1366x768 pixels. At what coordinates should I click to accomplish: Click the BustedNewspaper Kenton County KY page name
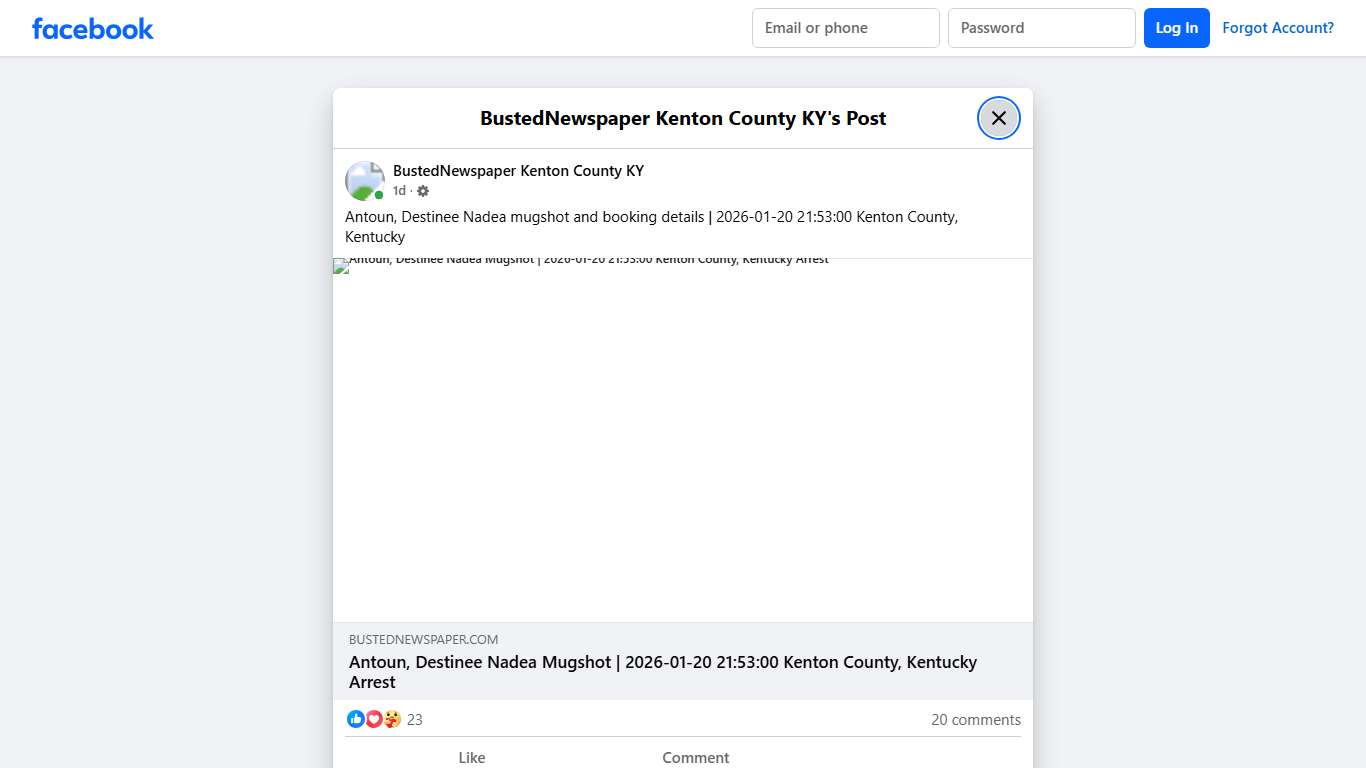[x=518, y=170]
